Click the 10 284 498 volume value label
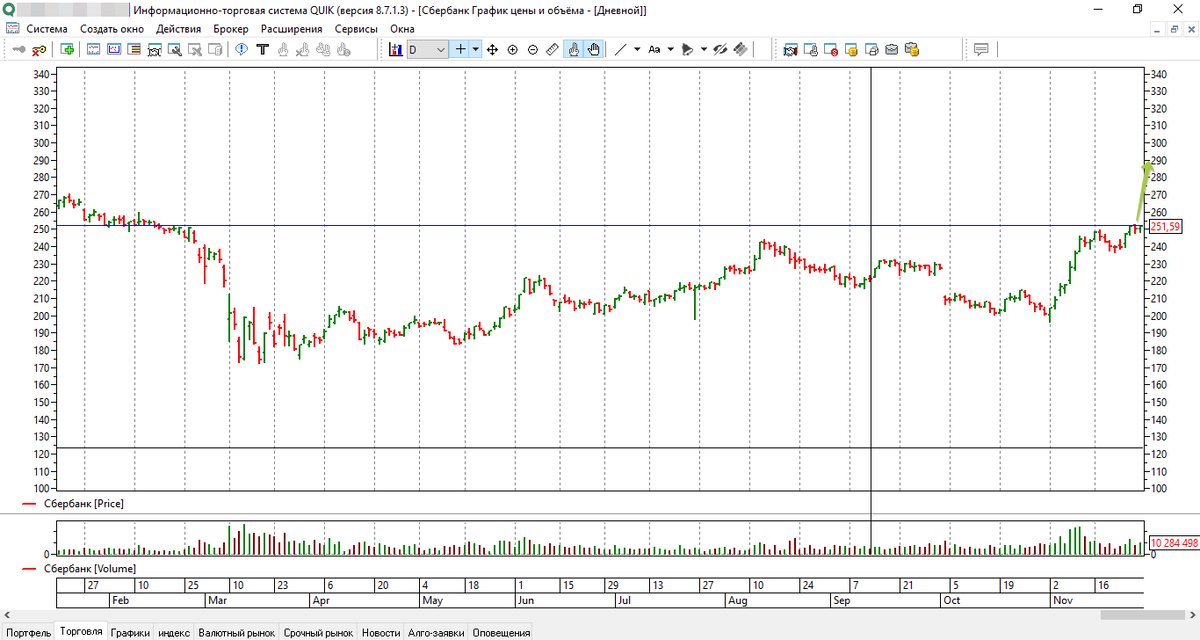1200x640 pixels. [x=1174, y=543]
